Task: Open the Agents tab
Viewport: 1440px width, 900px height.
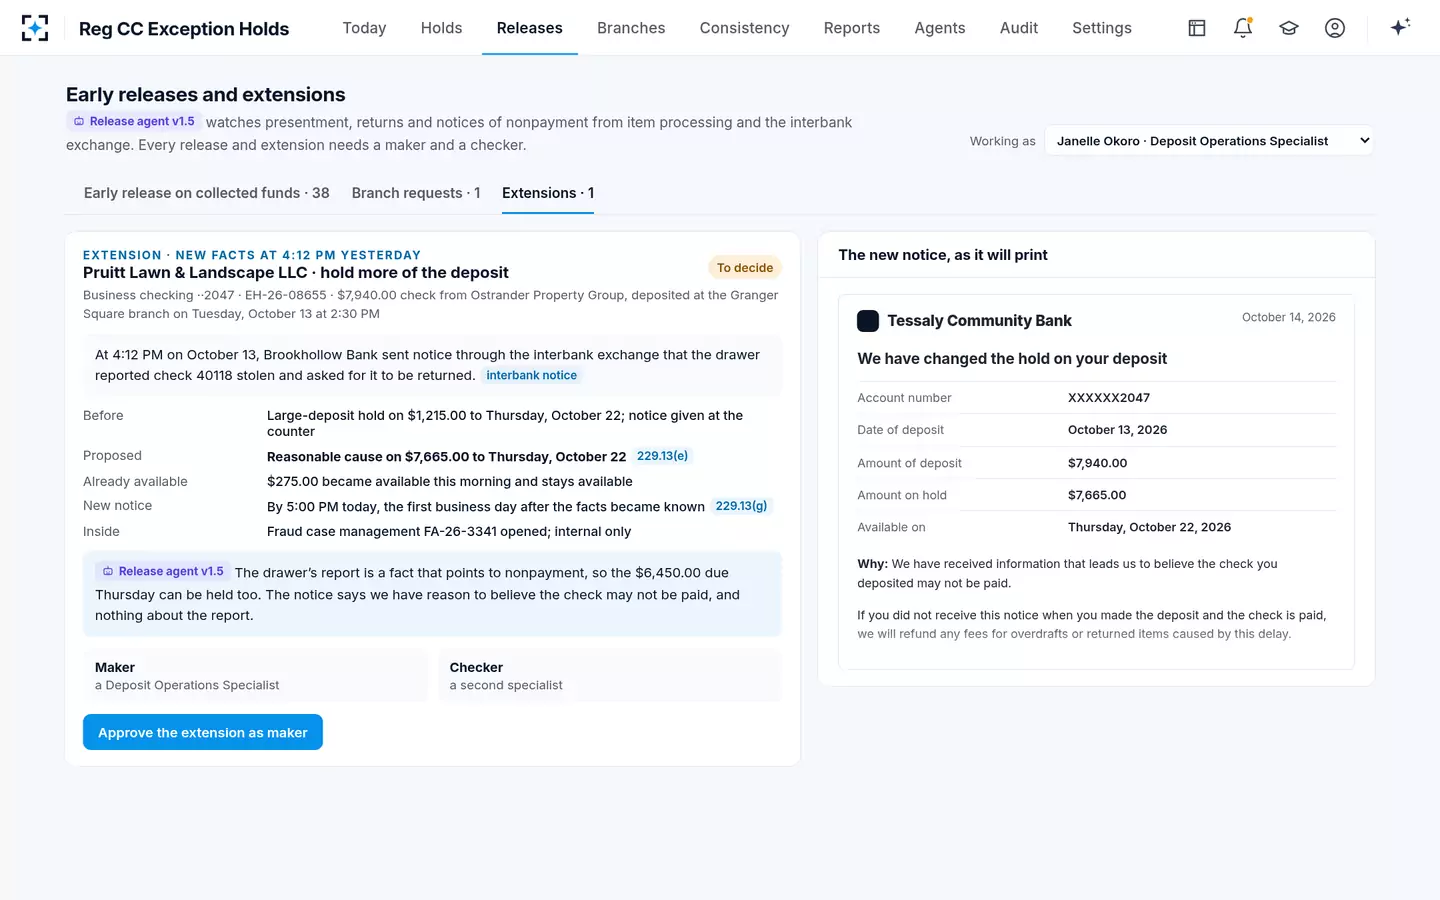Action: click(940, 28)
